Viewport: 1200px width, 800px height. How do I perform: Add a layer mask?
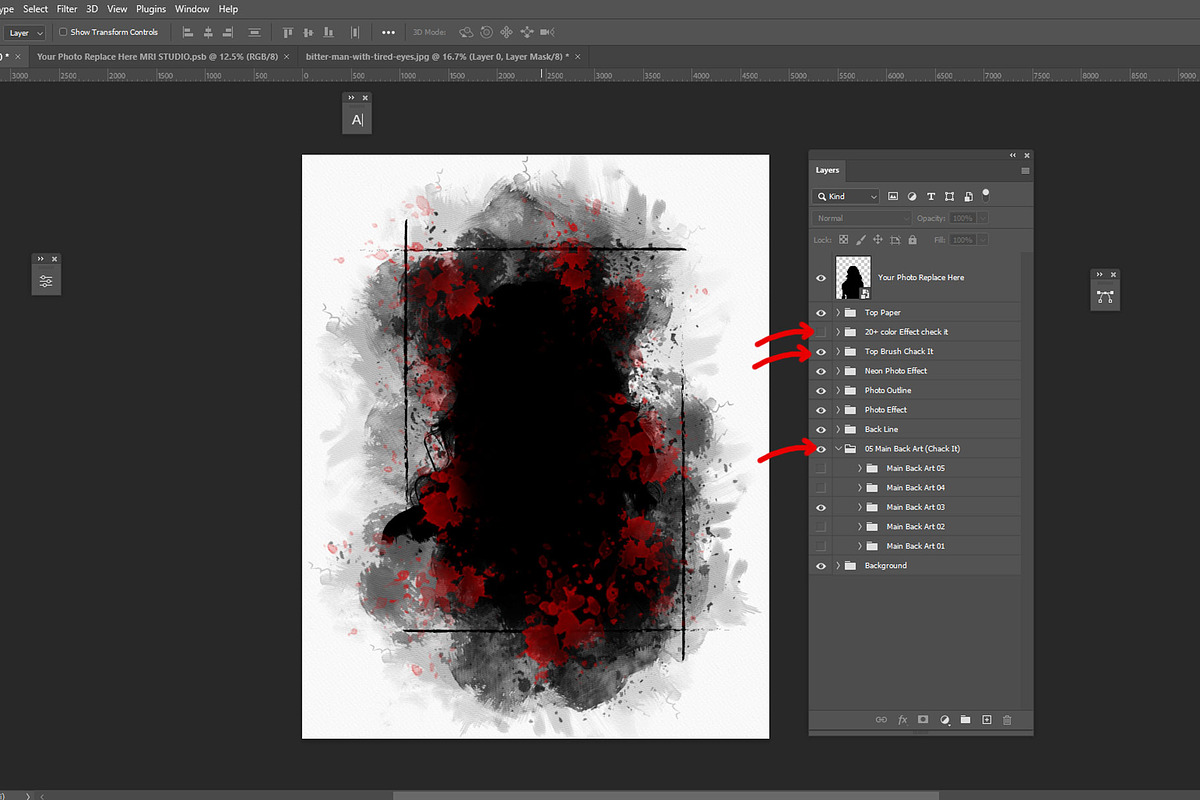click(x=923, y=720)
